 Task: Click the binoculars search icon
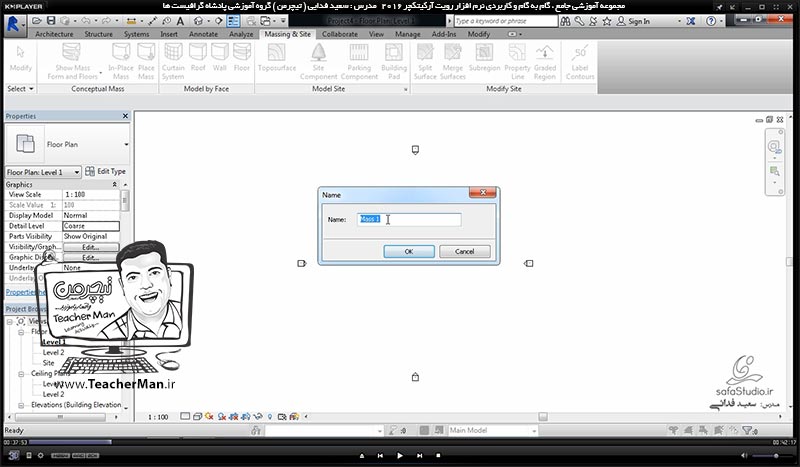click(565, 21)
